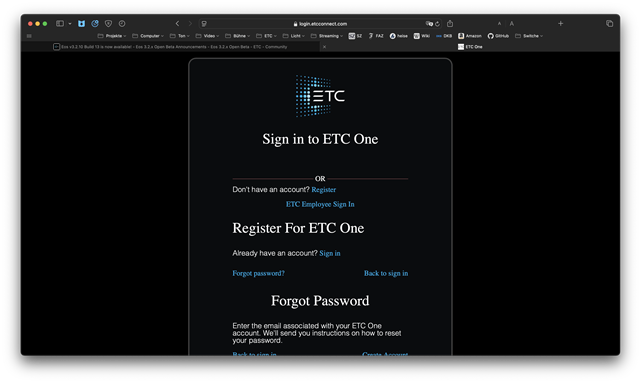Close the Eos Open Beta tab

pos(324,47)
